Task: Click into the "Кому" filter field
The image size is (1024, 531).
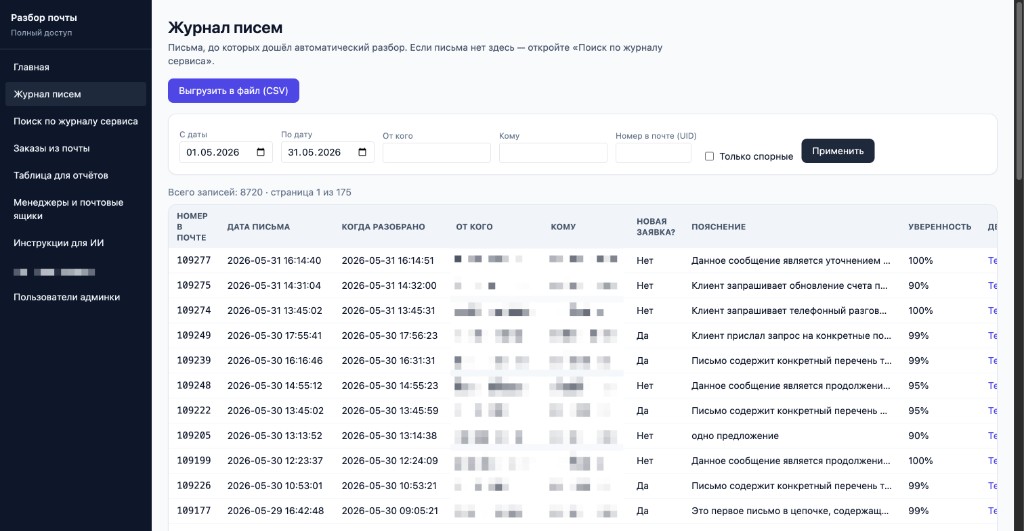Action: coord(553,153)
